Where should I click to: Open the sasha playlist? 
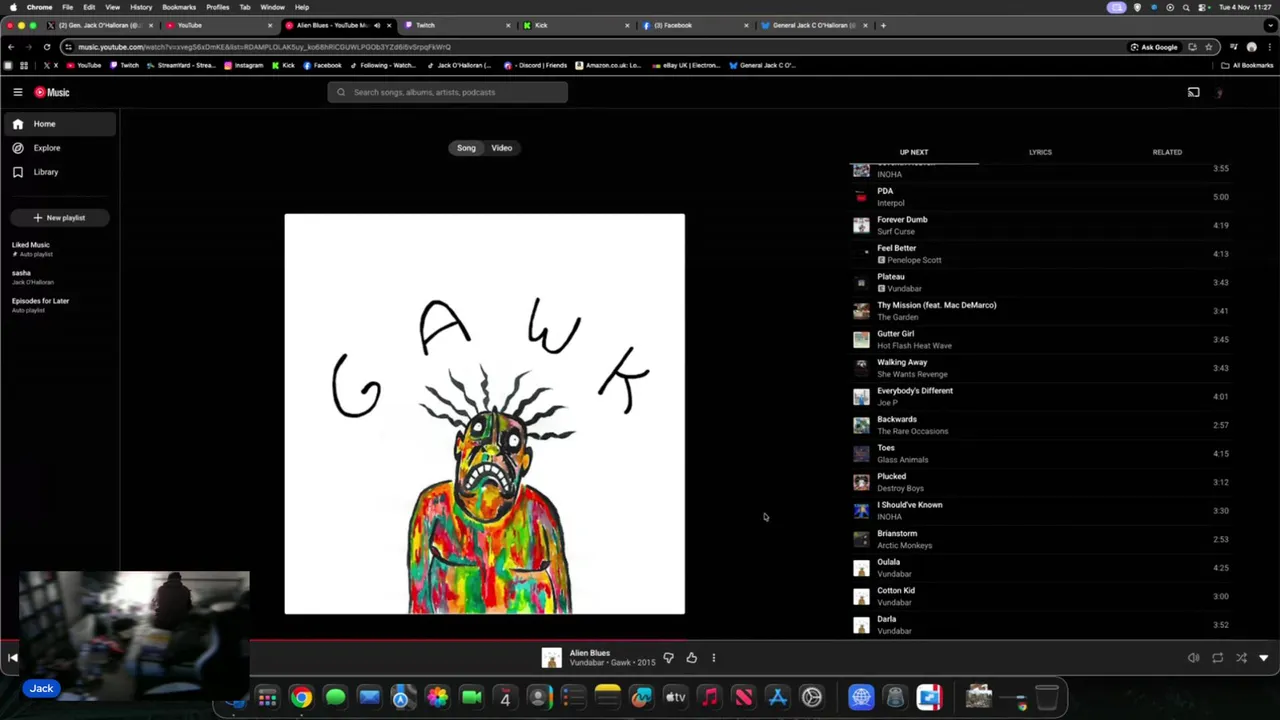(x=60, y=277)
